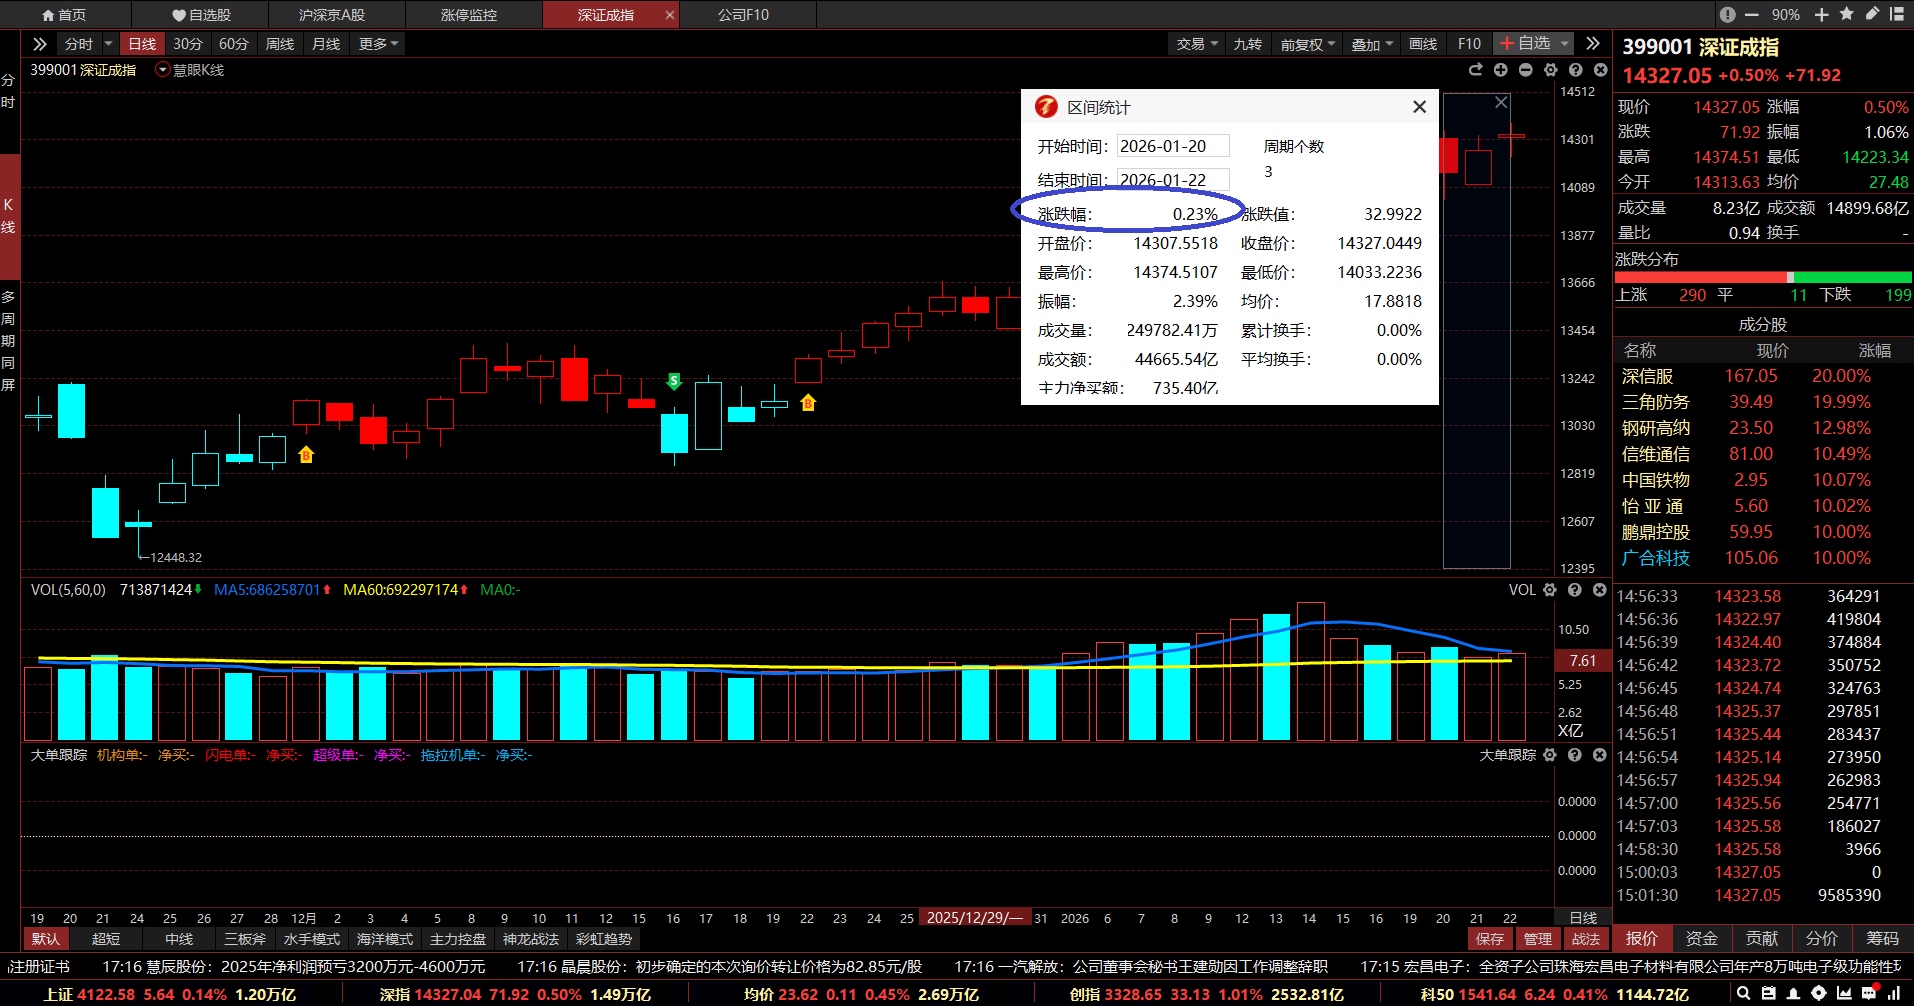1914x1006 pixels.
Task: Select the 30分 period button
Action: click(x=187, y=44)
